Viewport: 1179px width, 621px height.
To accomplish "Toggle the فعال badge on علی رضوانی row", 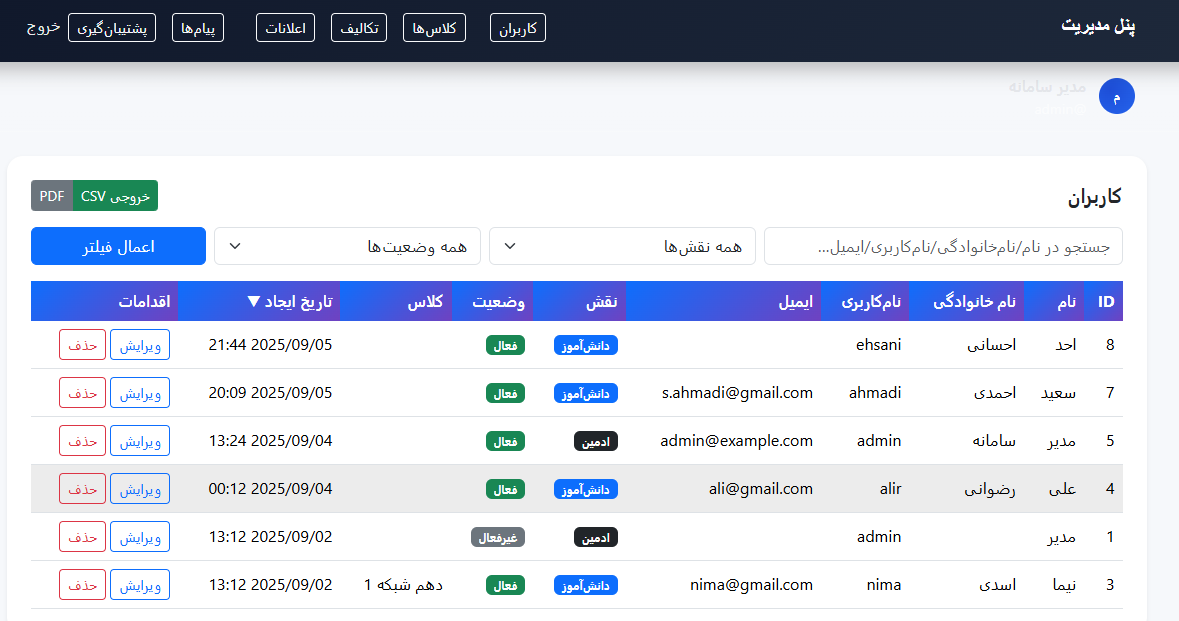I will tap(505, 489).
